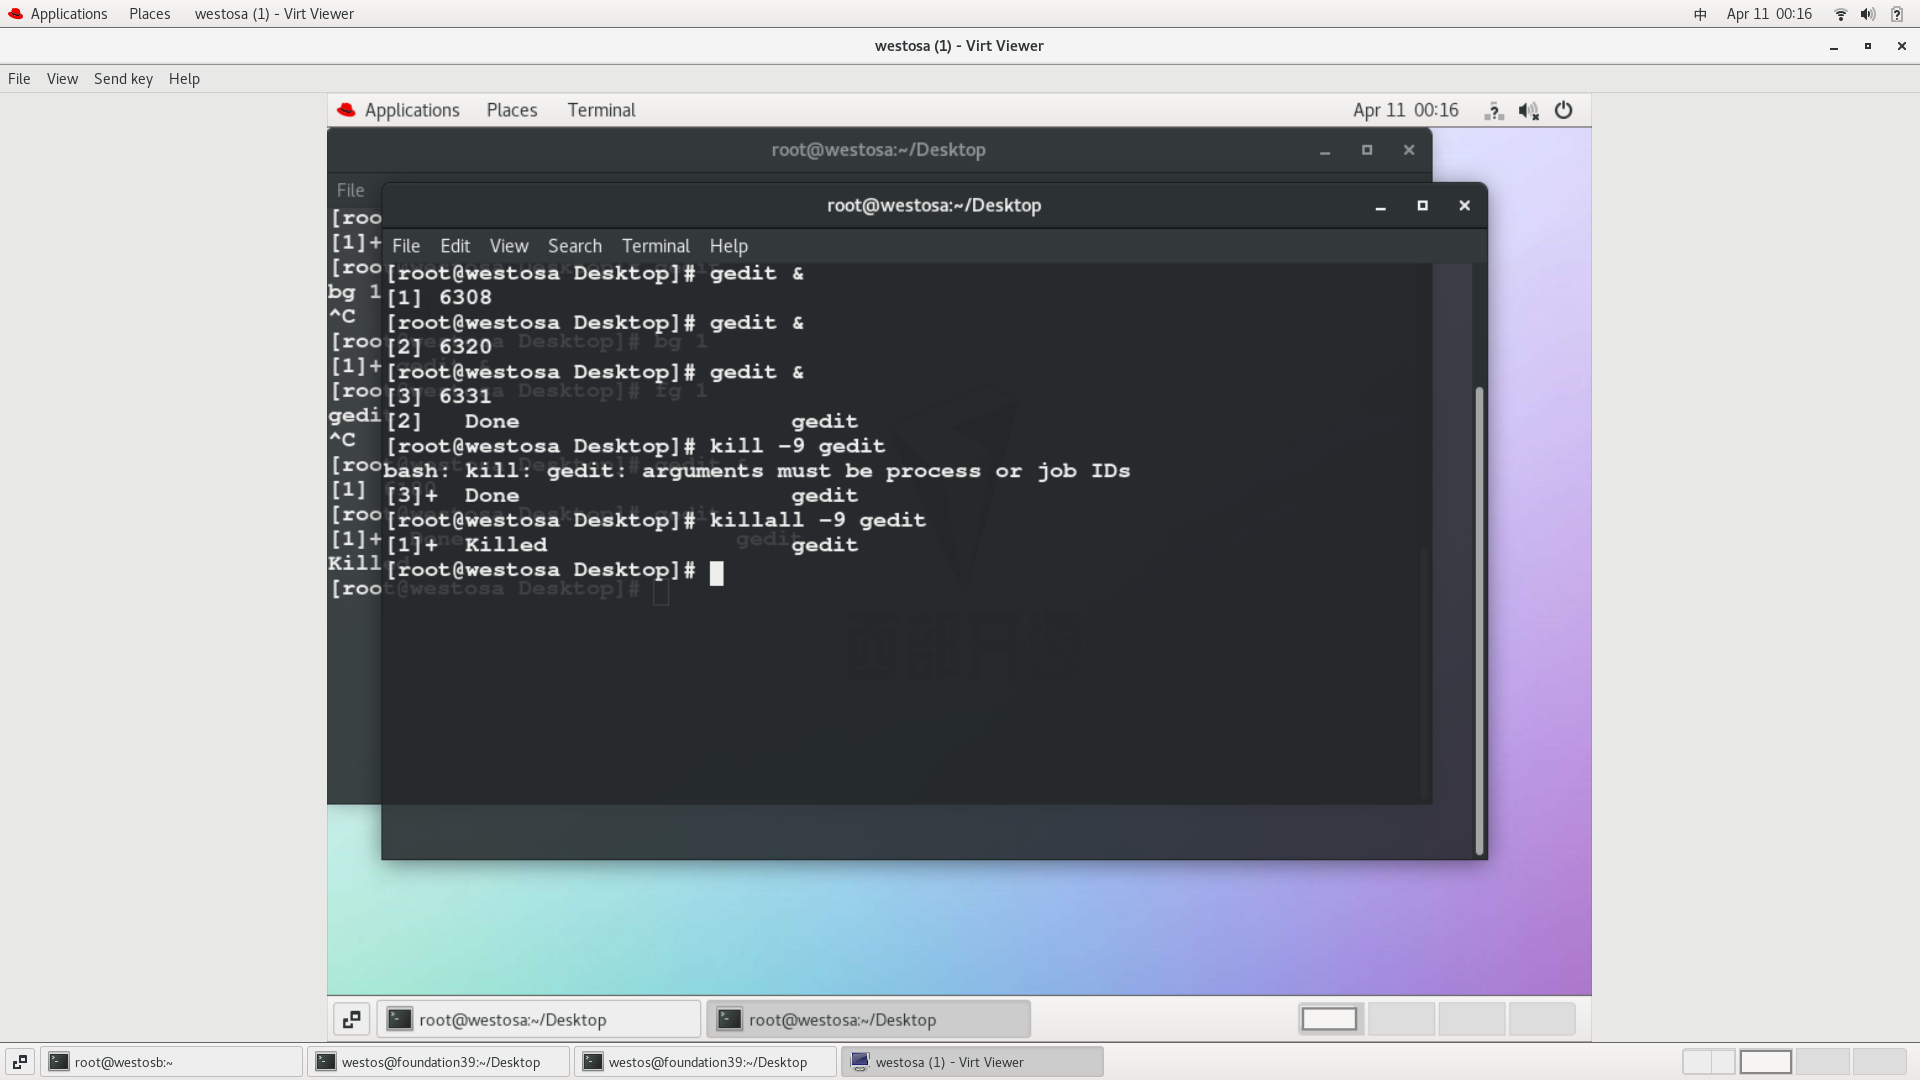Image resolution: width=1920 pixels, height=1080 pixels.
Task: Click the guest show-desktop taskbar icon
Action: tap(351, 1020)
